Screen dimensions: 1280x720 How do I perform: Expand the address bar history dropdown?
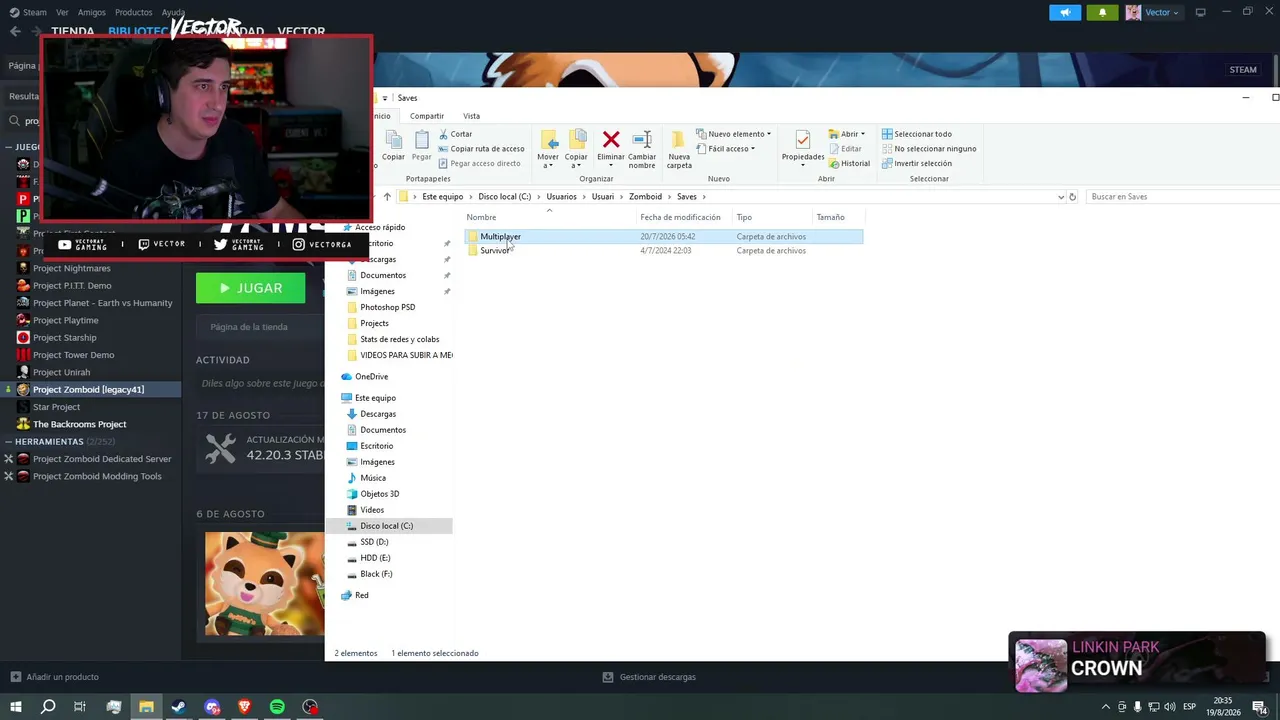pyautogui.click(x=1061, y=197)
